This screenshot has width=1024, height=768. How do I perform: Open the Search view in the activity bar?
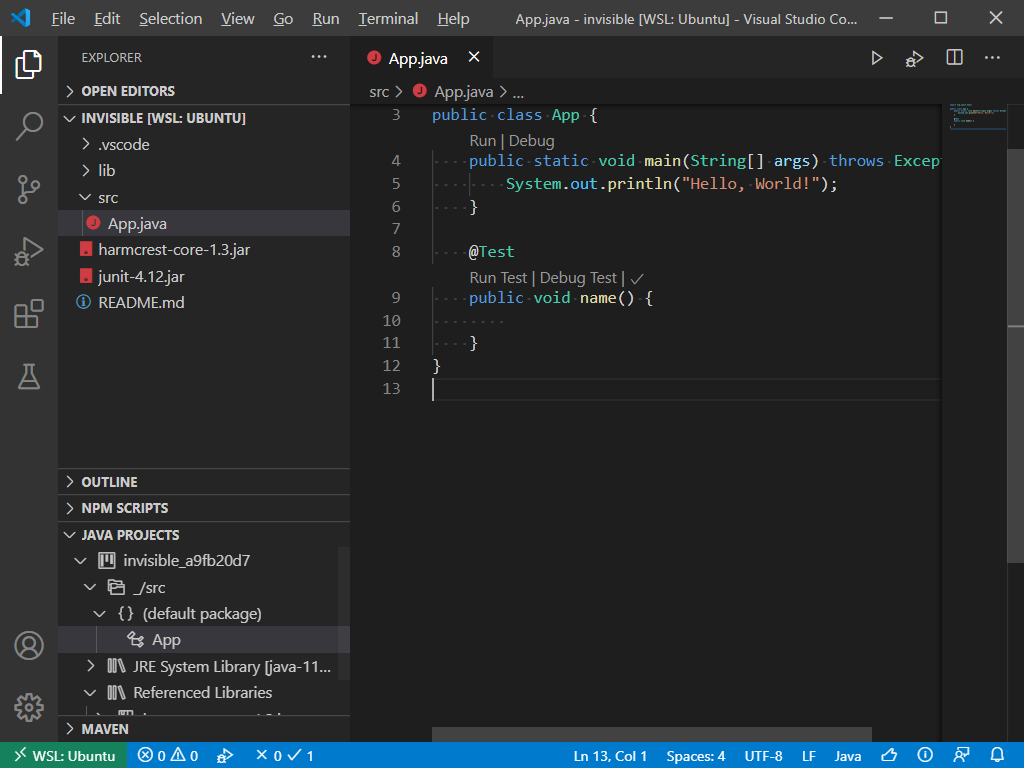(29, 126)
